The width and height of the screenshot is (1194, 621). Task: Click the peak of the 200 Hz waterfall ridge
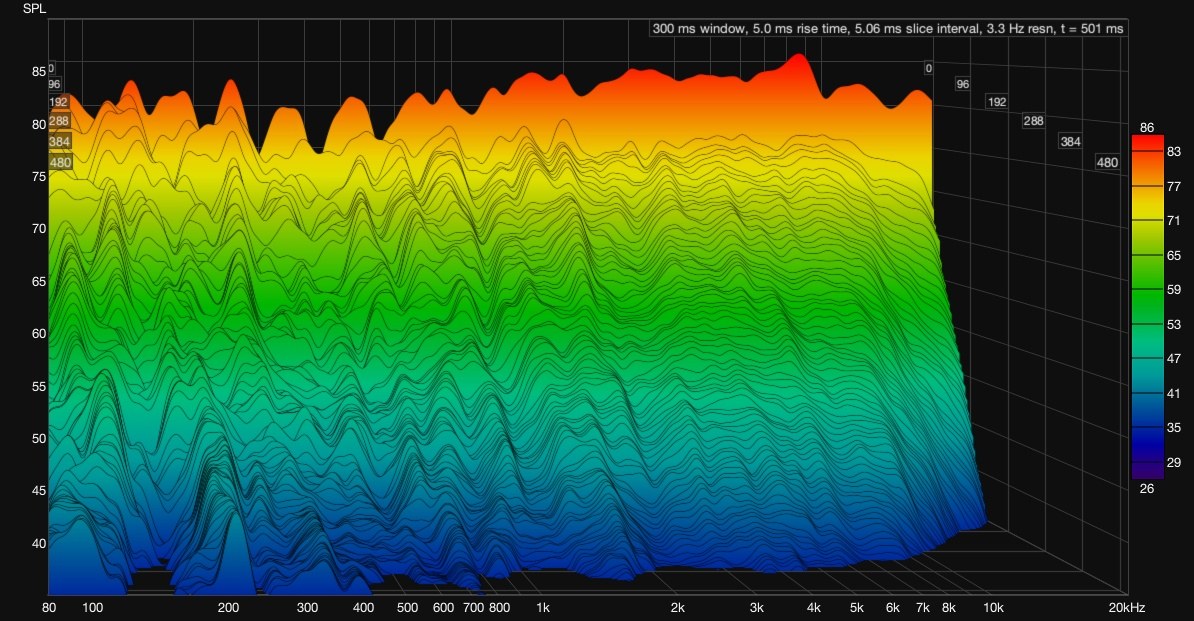point(229,79)
